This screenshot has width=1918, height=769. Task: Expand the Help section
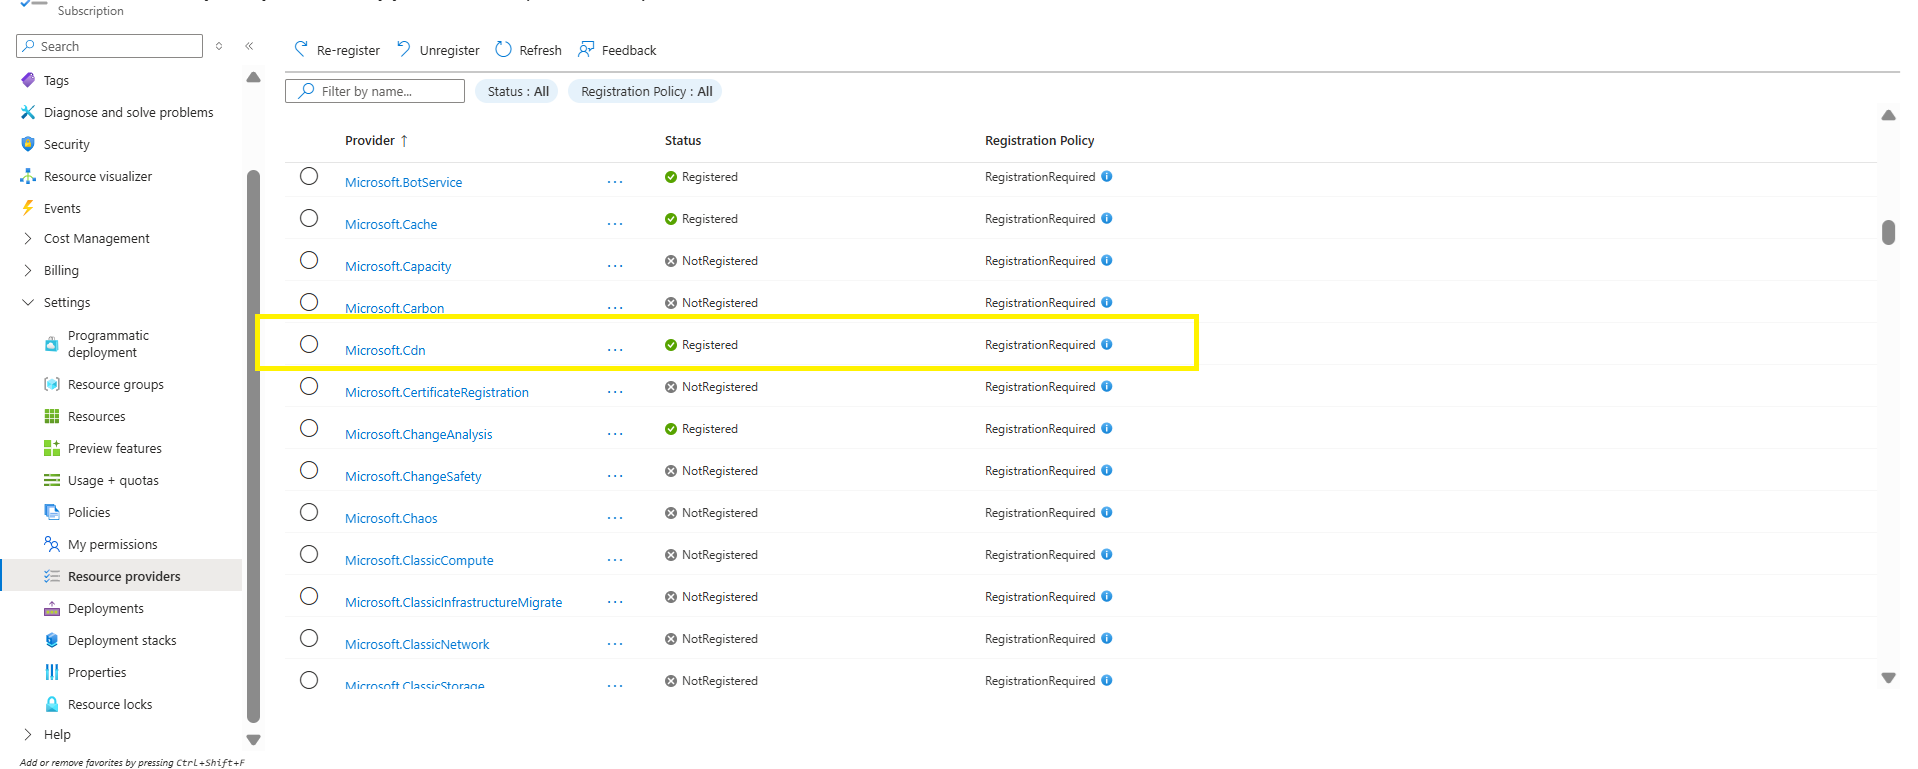(27, 734)
